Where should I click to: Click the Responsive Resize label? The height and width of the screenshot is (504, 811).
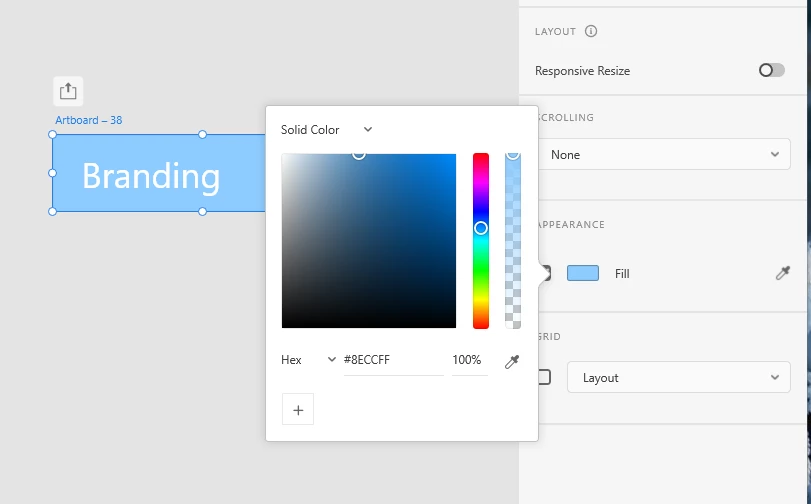(x=582, y=71)
